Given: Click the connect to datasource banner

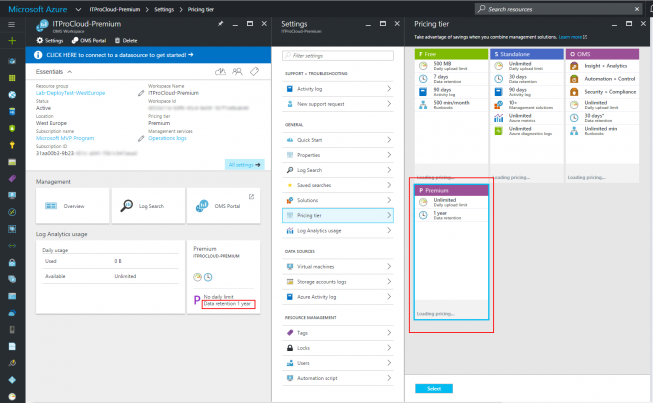Looking at the screenshot, I should pyautogui.click(x=148, y=55).
